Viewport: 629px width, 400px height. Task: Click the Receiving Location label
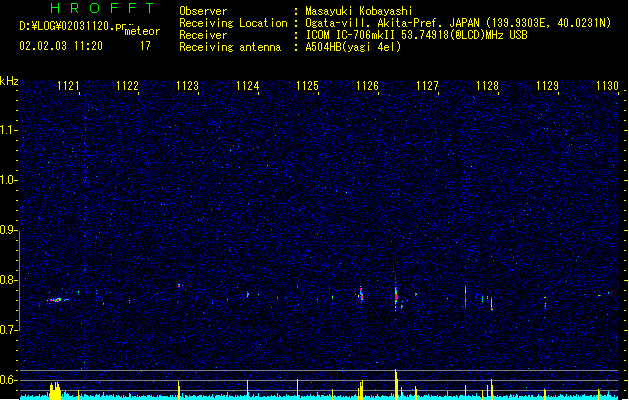[233, 23]
